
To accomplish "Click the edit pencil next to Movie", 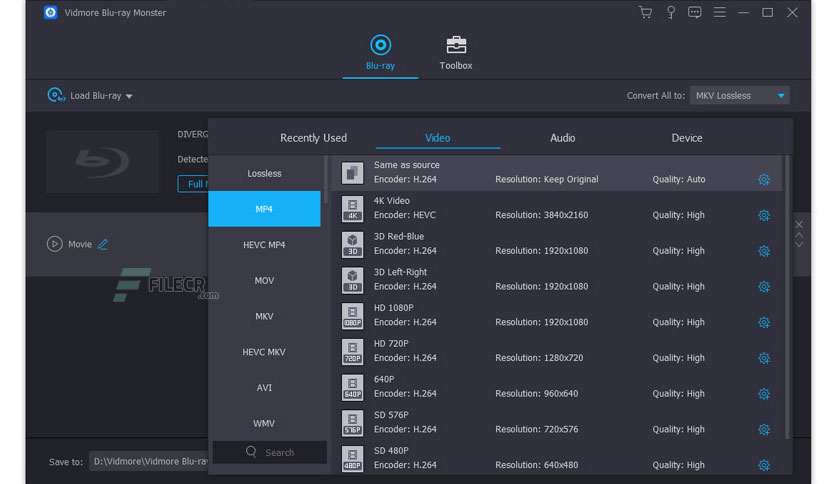I will coord(102,244).
